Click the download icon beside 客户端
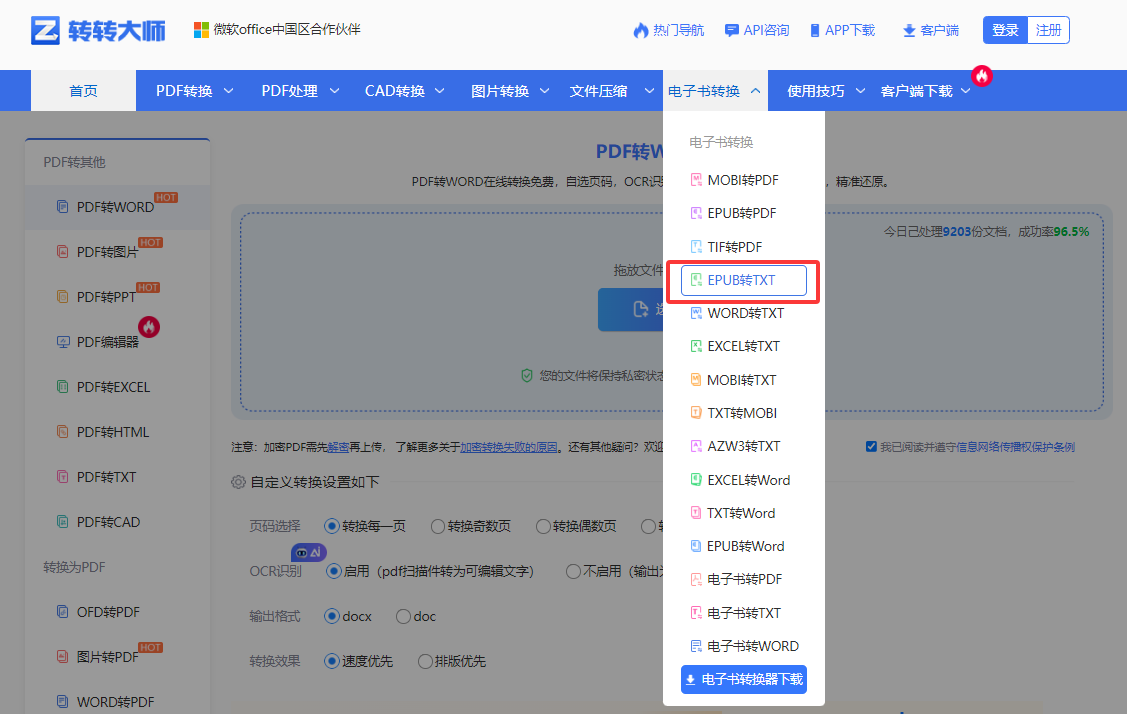Screen dimensions: 1127x714 (909, 30)
